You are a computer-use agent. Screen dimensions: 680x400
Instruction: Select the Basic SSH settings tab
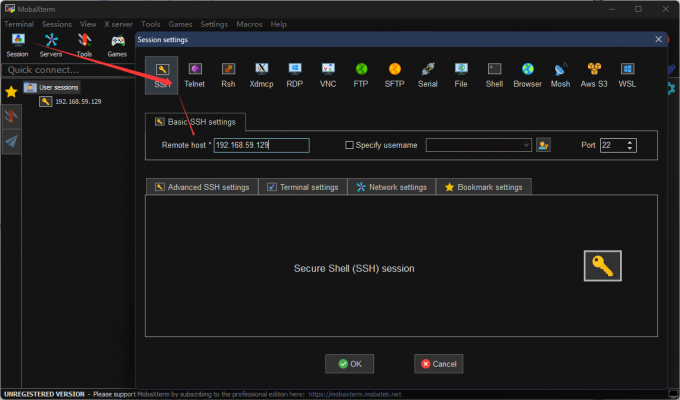(195, 122)
